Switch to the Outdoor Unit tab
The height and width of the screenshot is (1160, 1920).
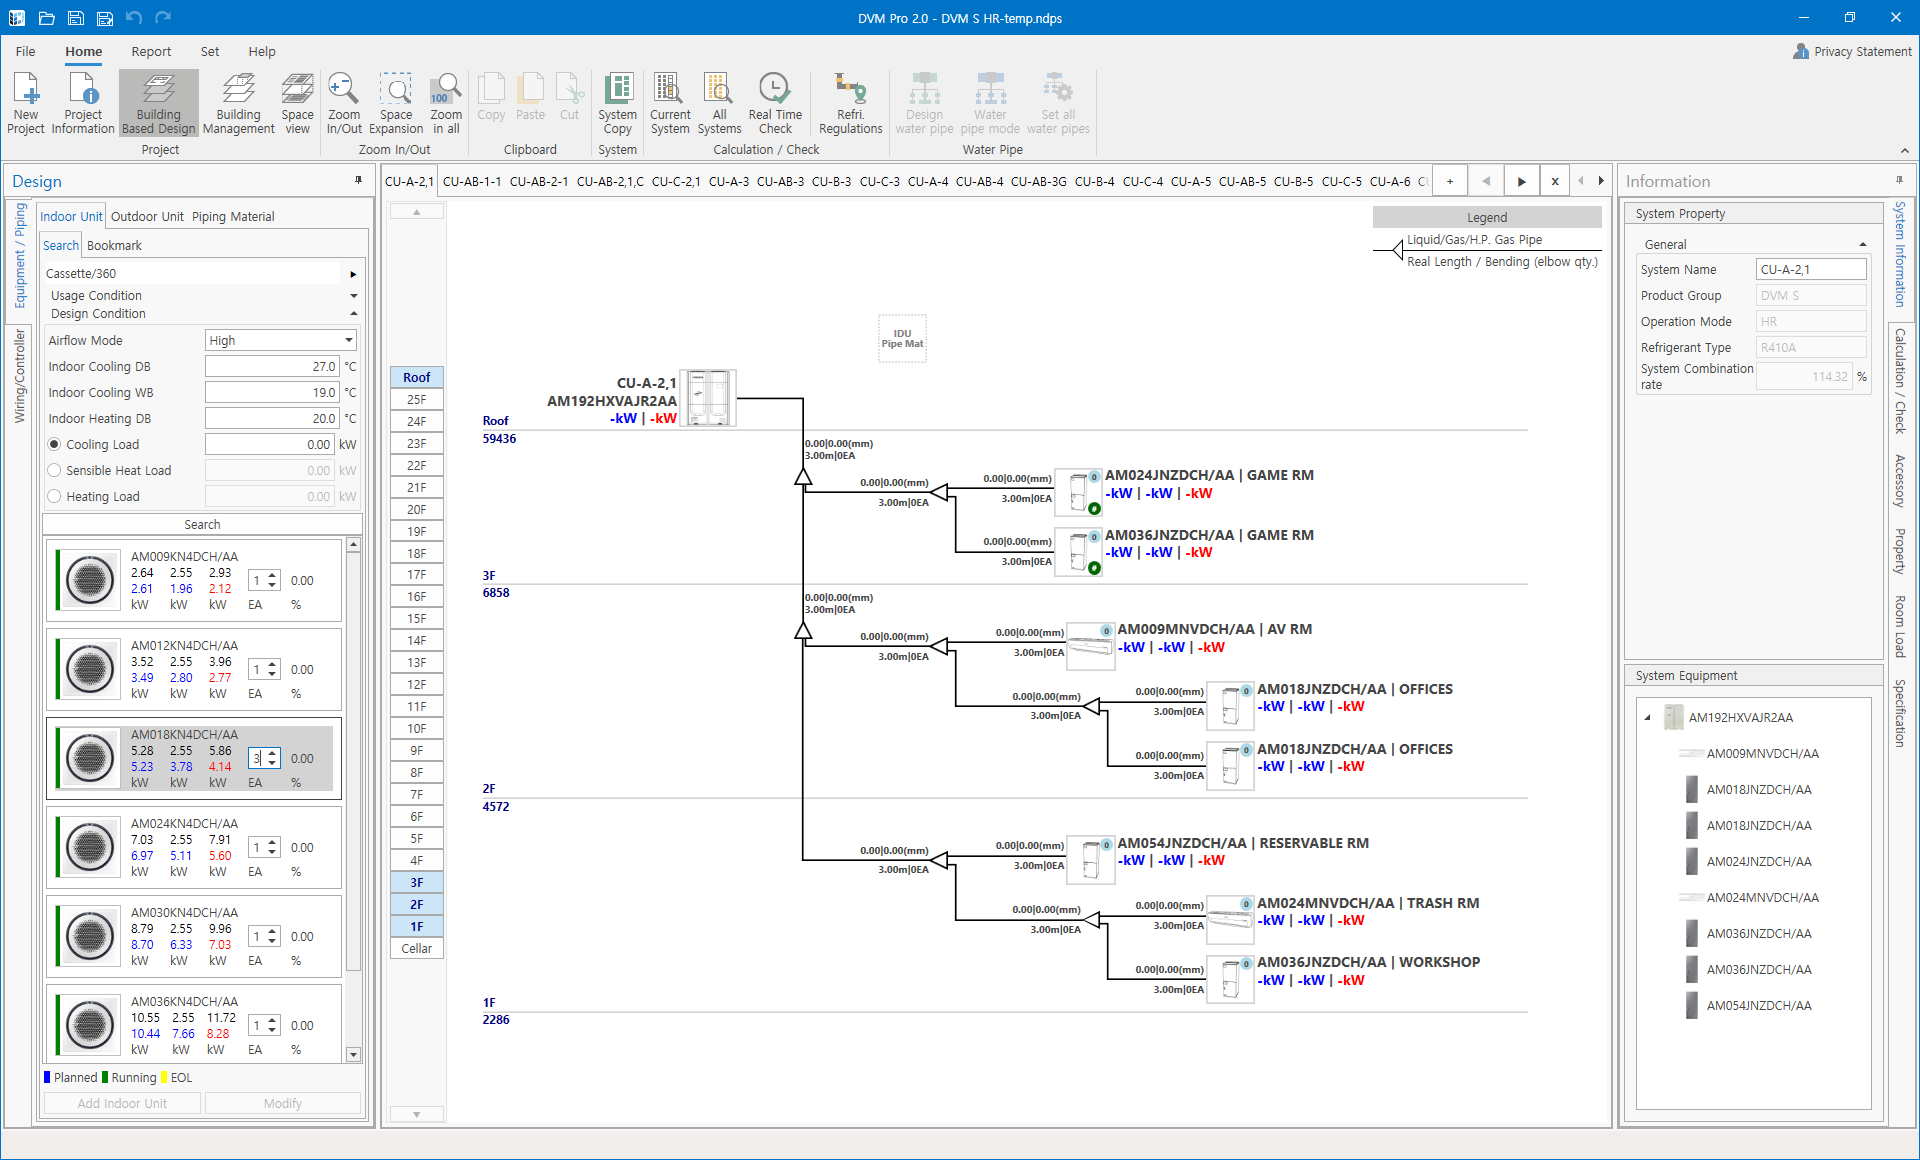pyautogui.click(x=147, y=216)
